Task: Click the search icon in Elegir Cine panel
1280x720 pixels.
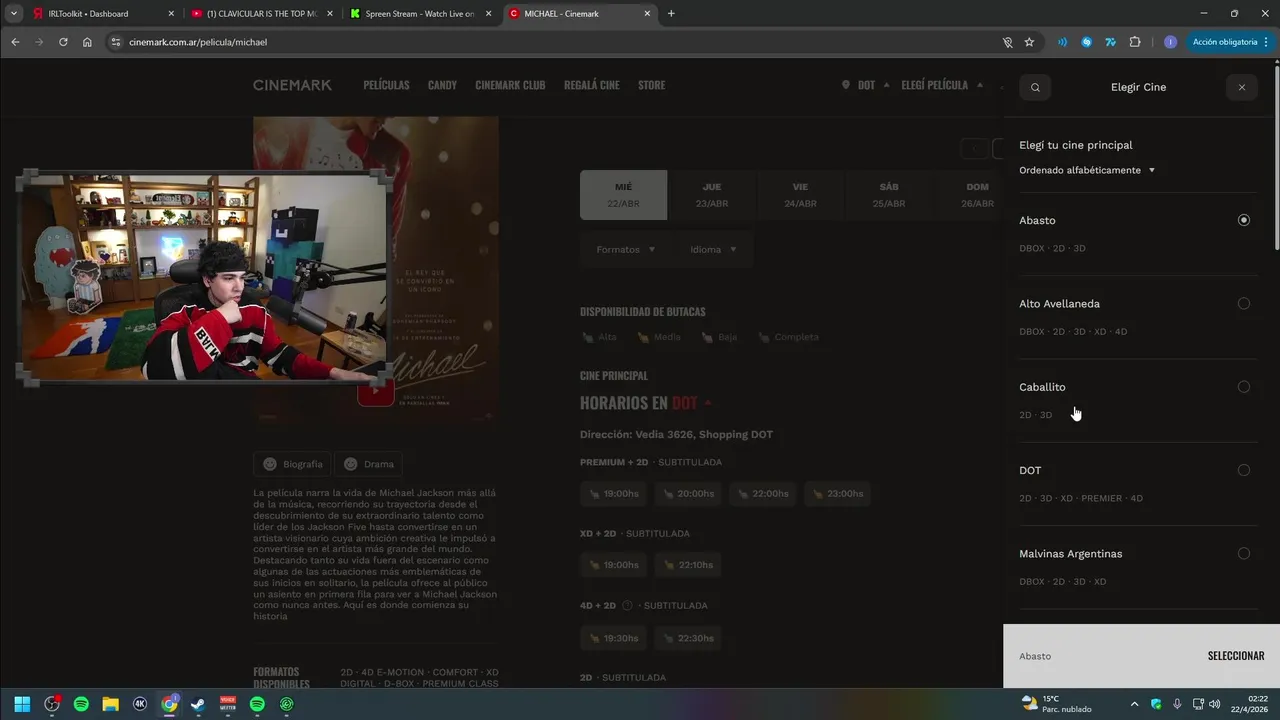Action: pos(1035,87)
